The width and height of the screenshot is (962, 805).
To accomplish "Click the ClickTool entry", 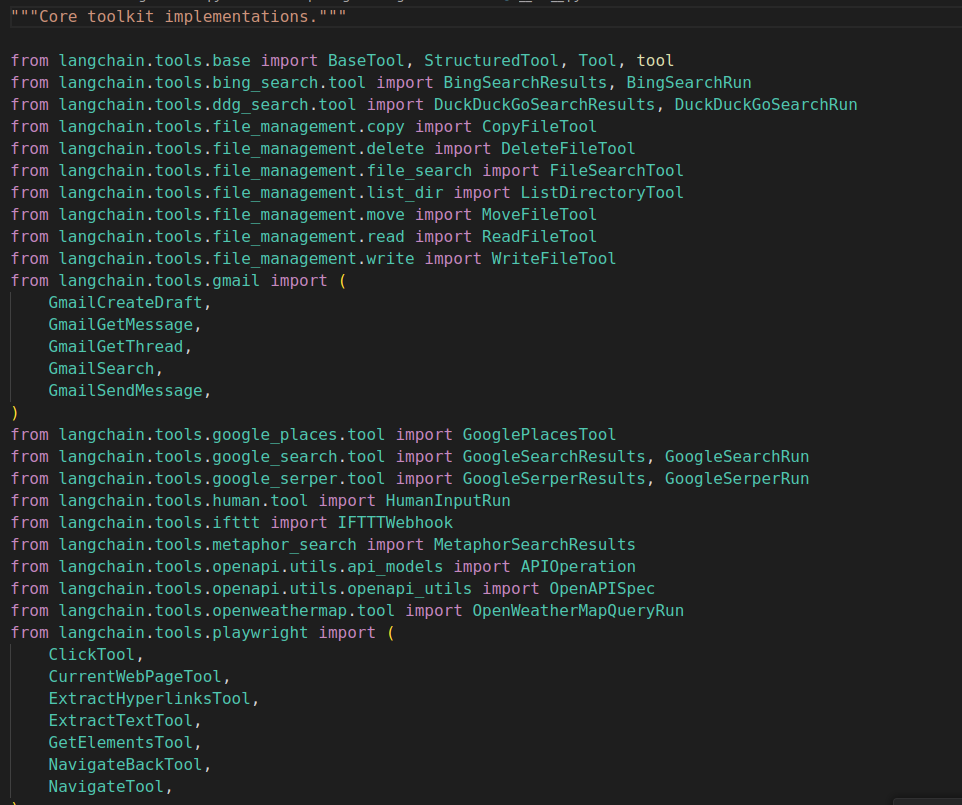I will point(92,655).
